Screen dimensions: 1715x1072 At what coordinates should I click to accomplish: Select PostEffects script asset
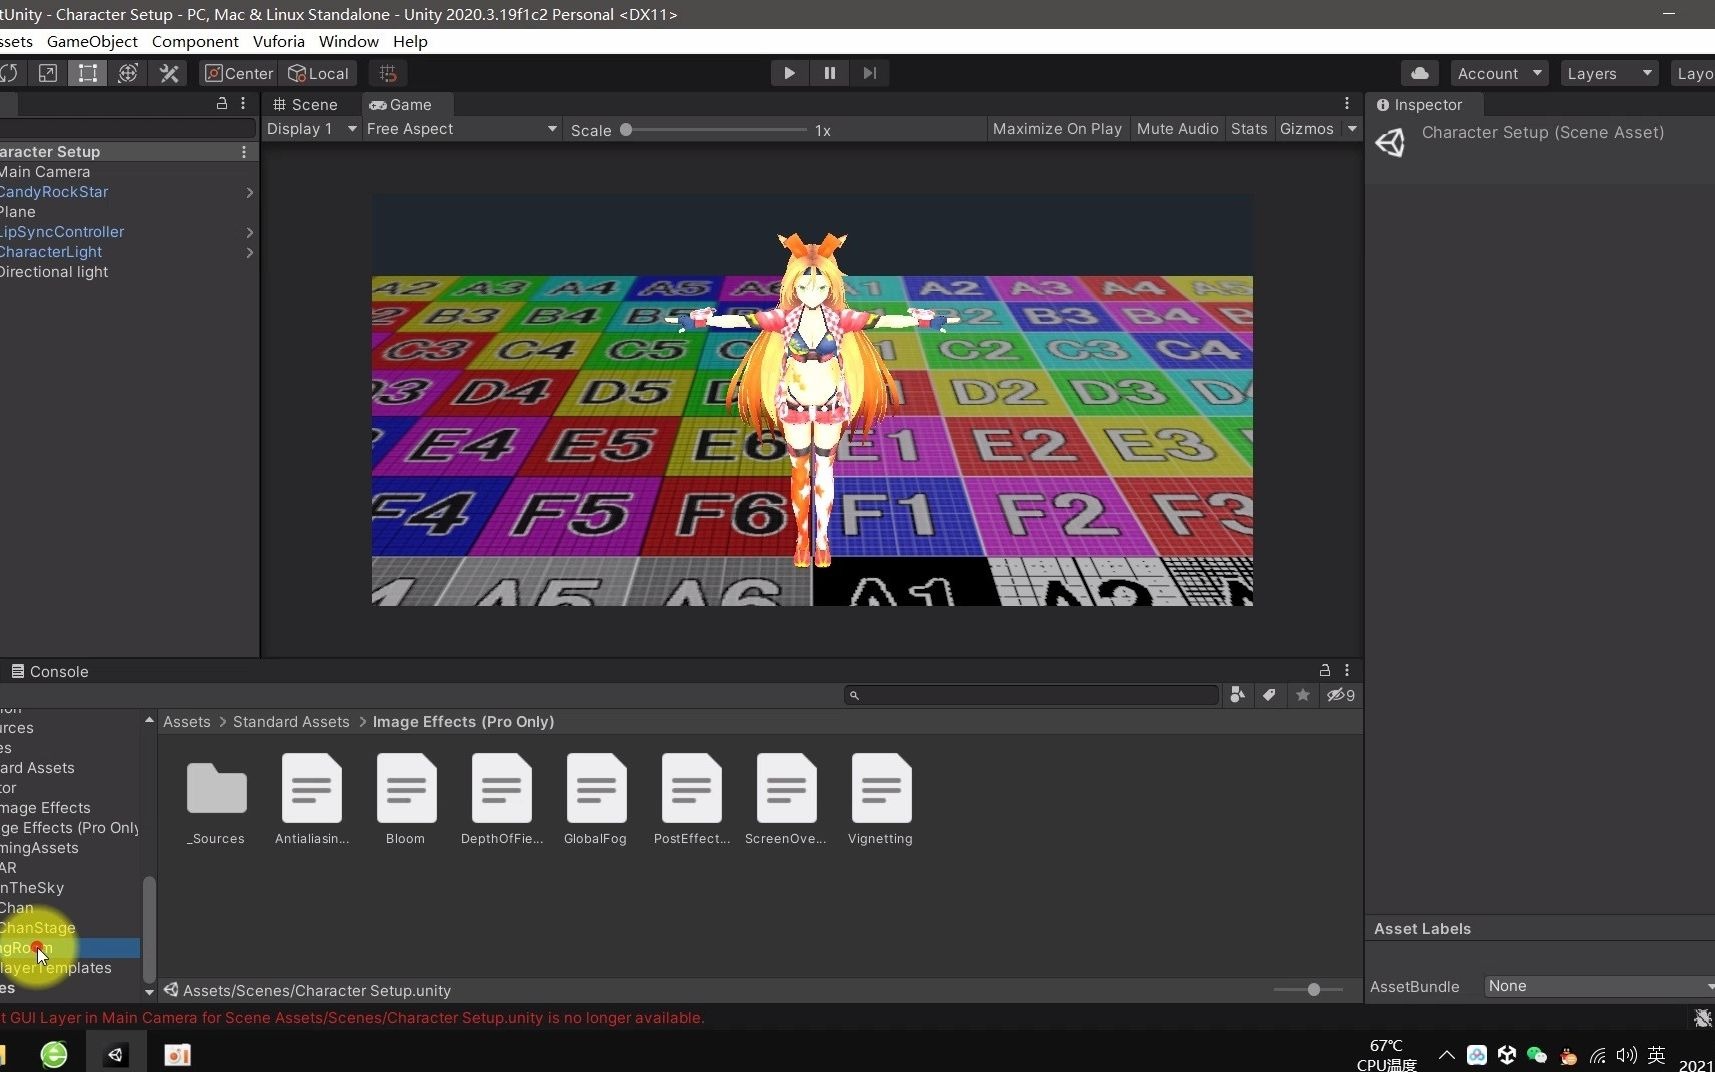click(692, 799)
